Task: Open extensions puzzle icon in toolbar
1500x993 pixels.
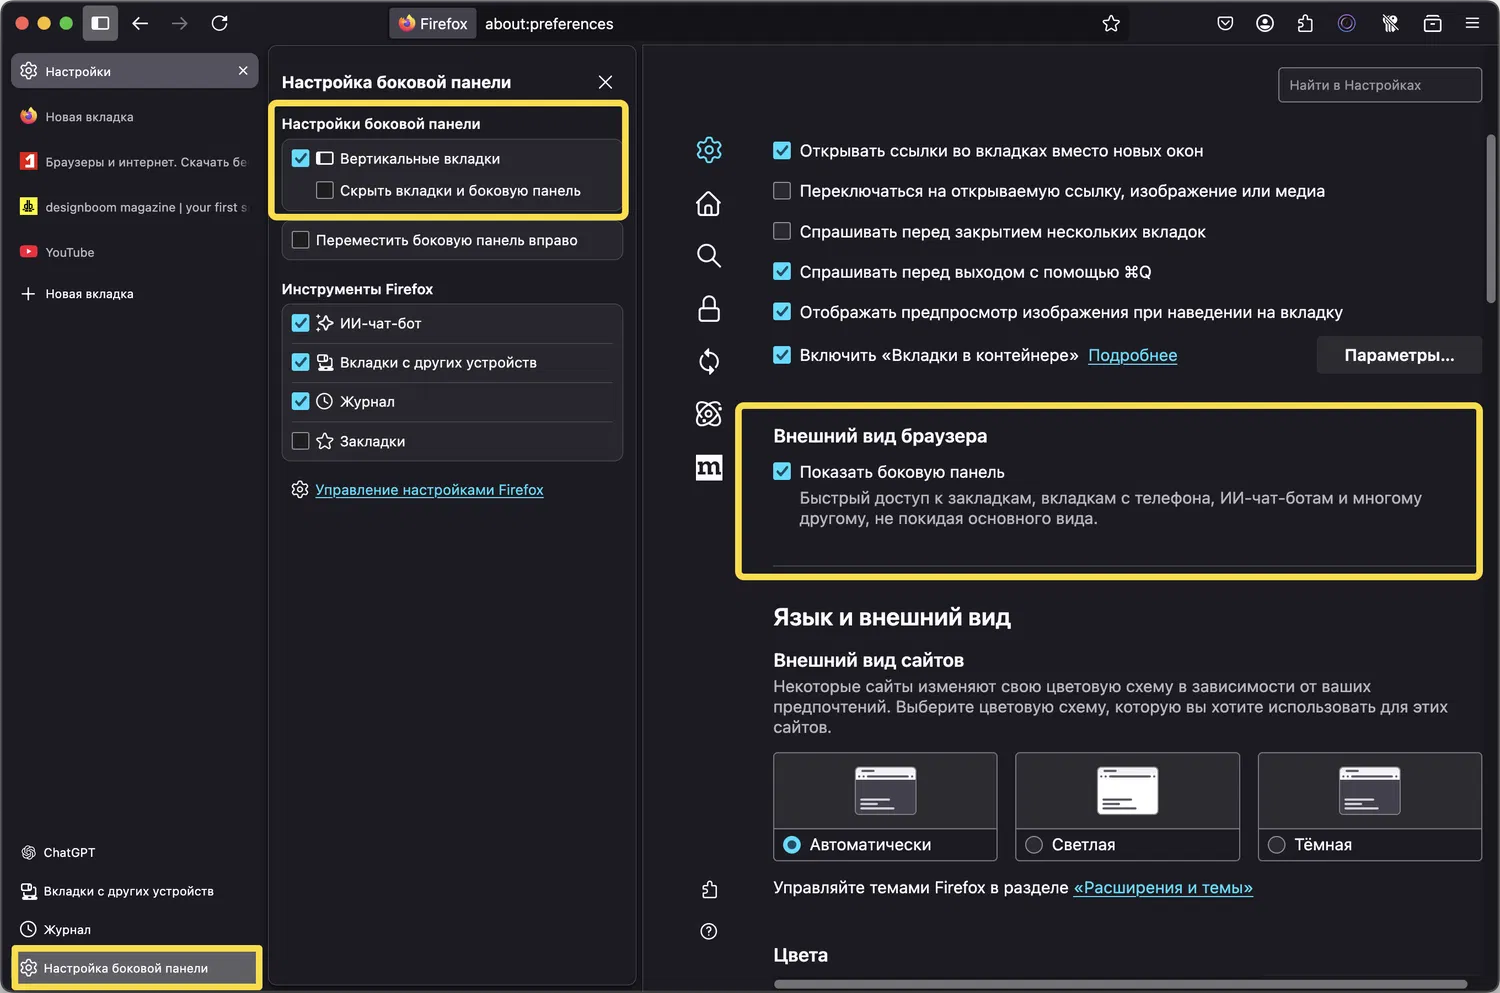Action: 1305,23
